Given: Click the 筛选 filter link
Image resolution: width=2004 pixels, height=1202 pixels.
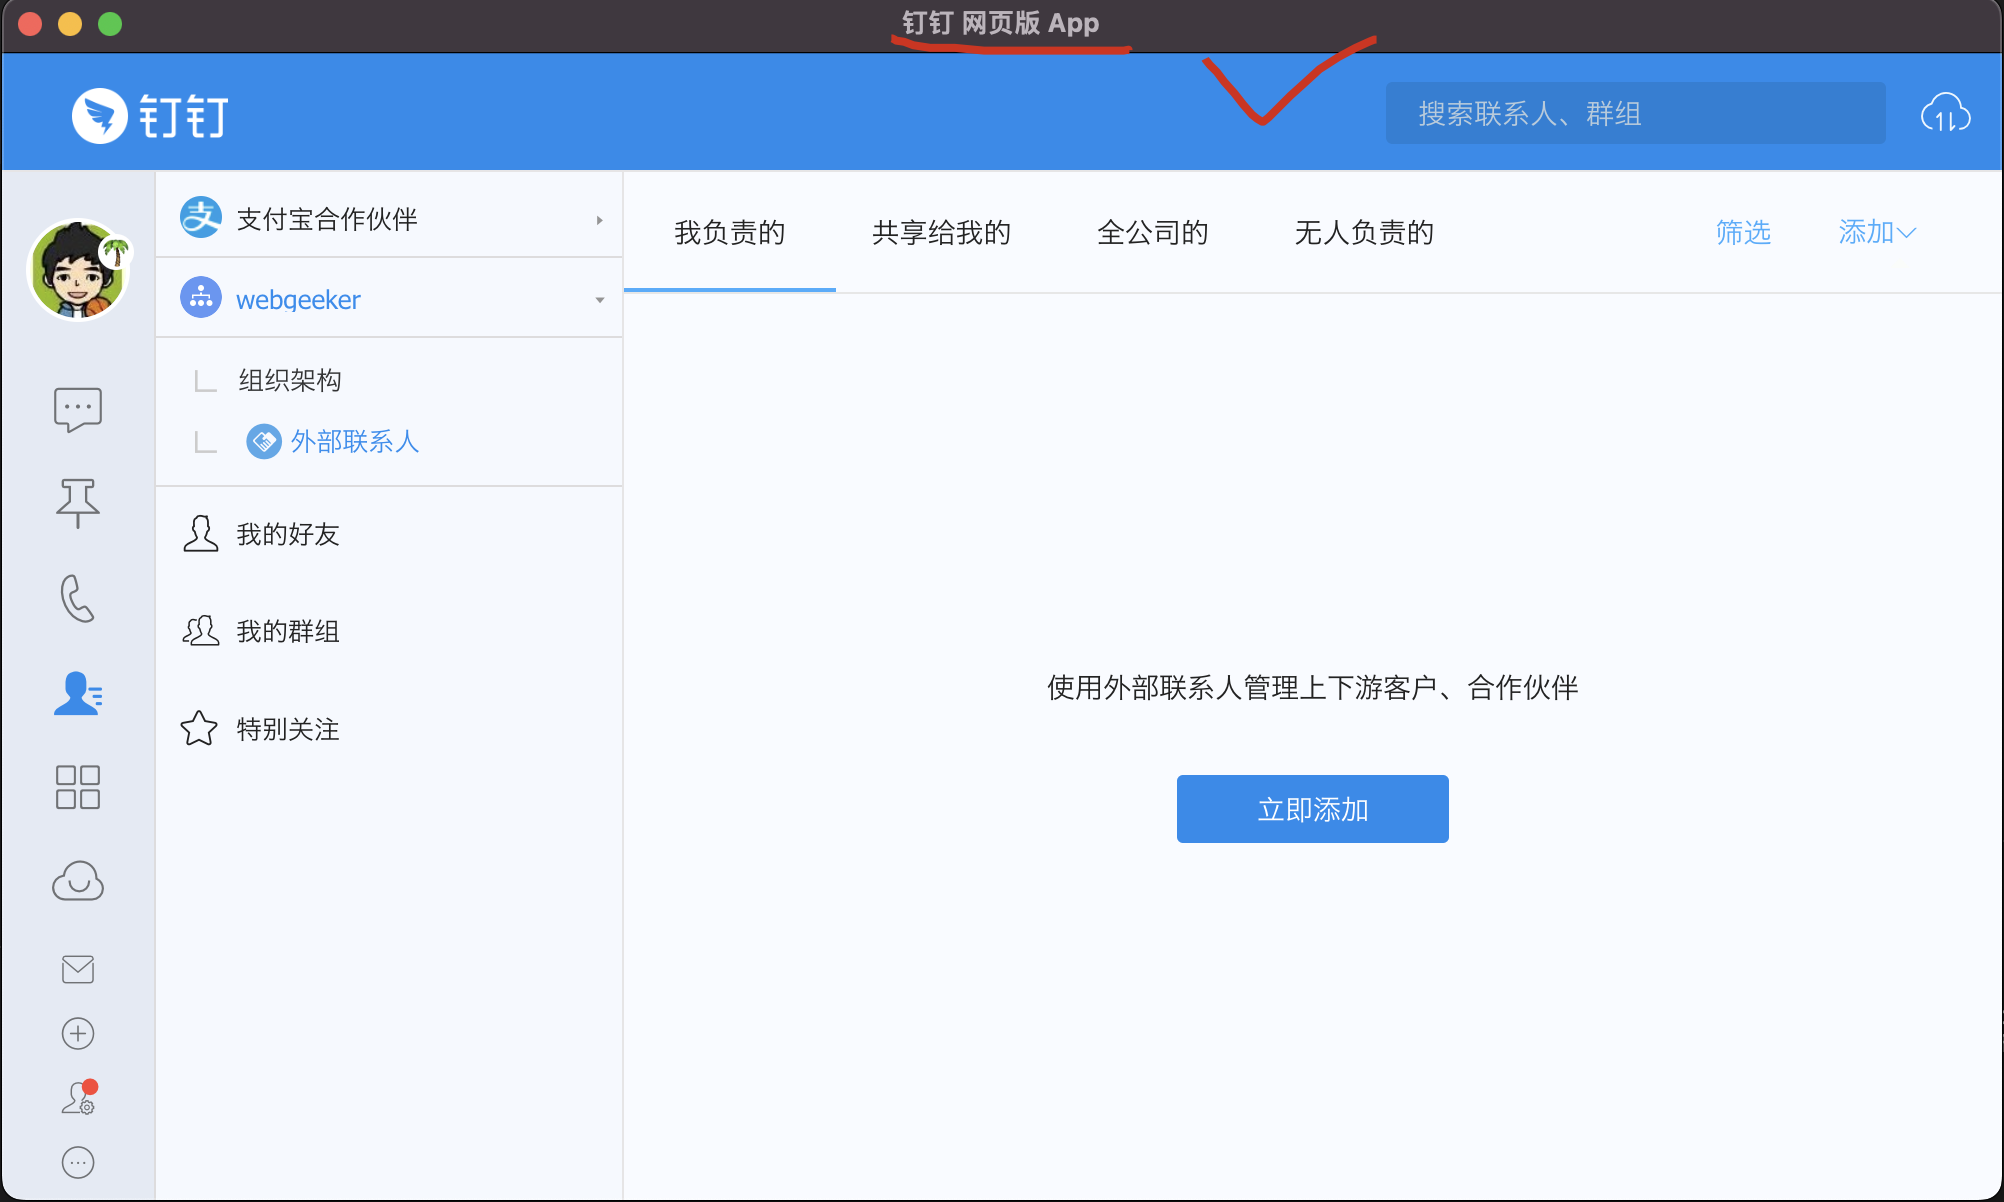Looking at the screenshot, I should pos(1743,232).
